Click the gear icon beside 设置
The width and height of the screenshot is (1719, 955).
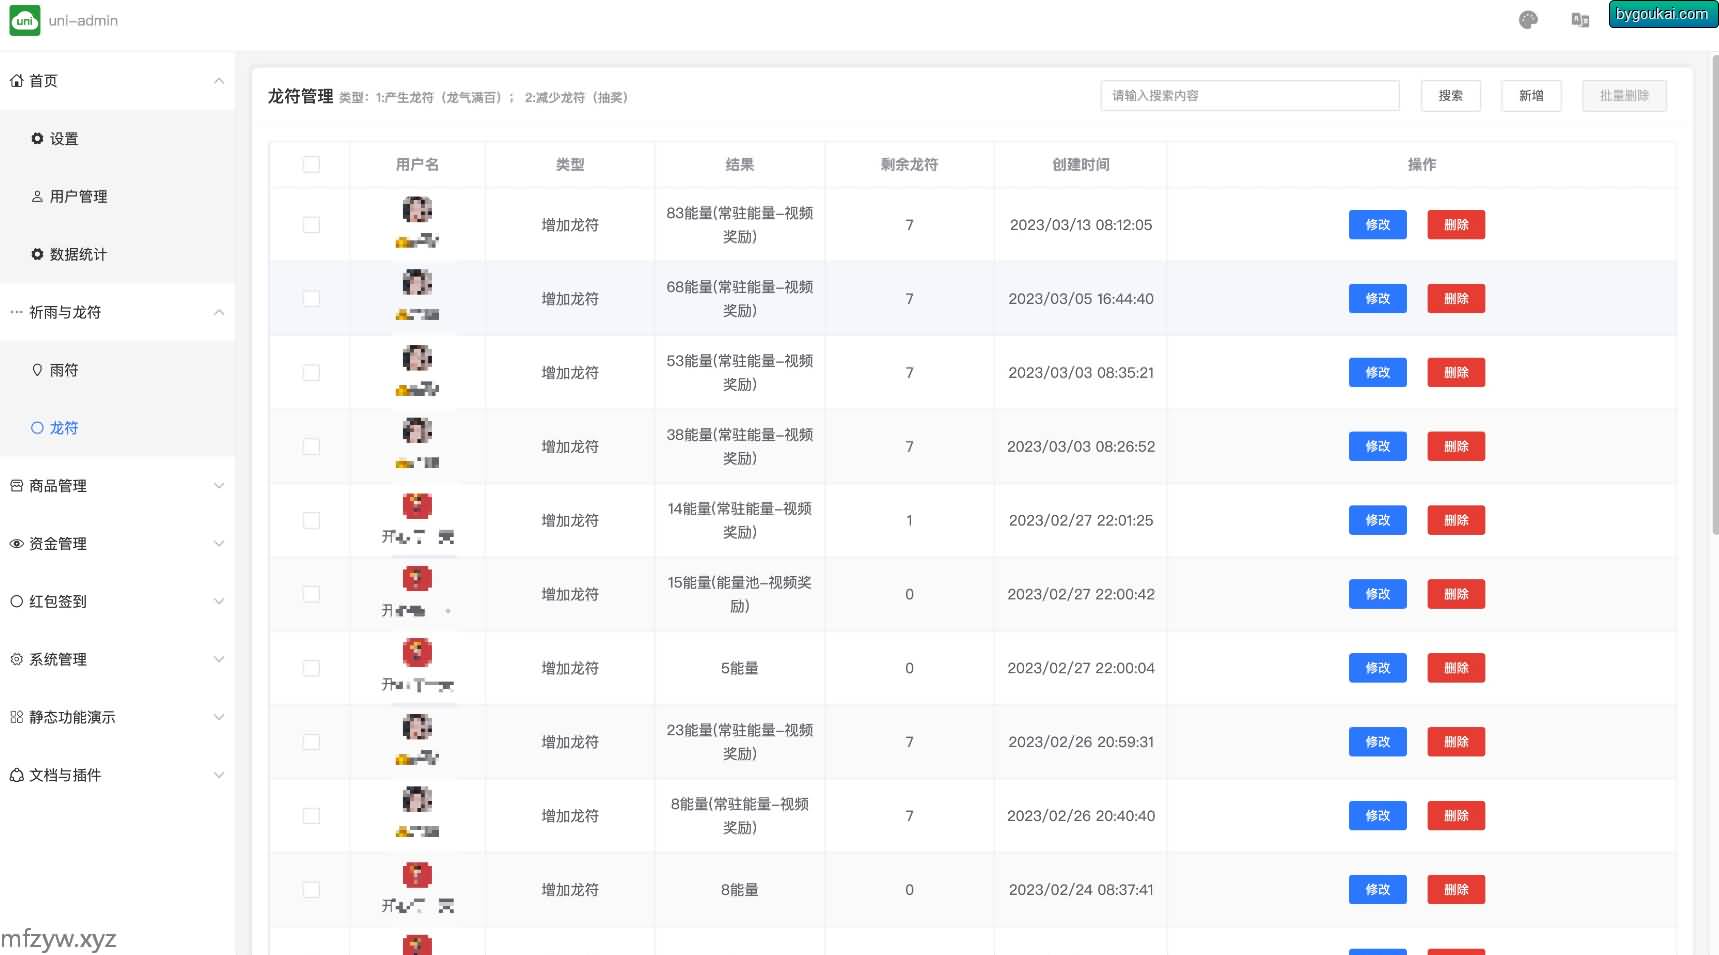[37, 139]
